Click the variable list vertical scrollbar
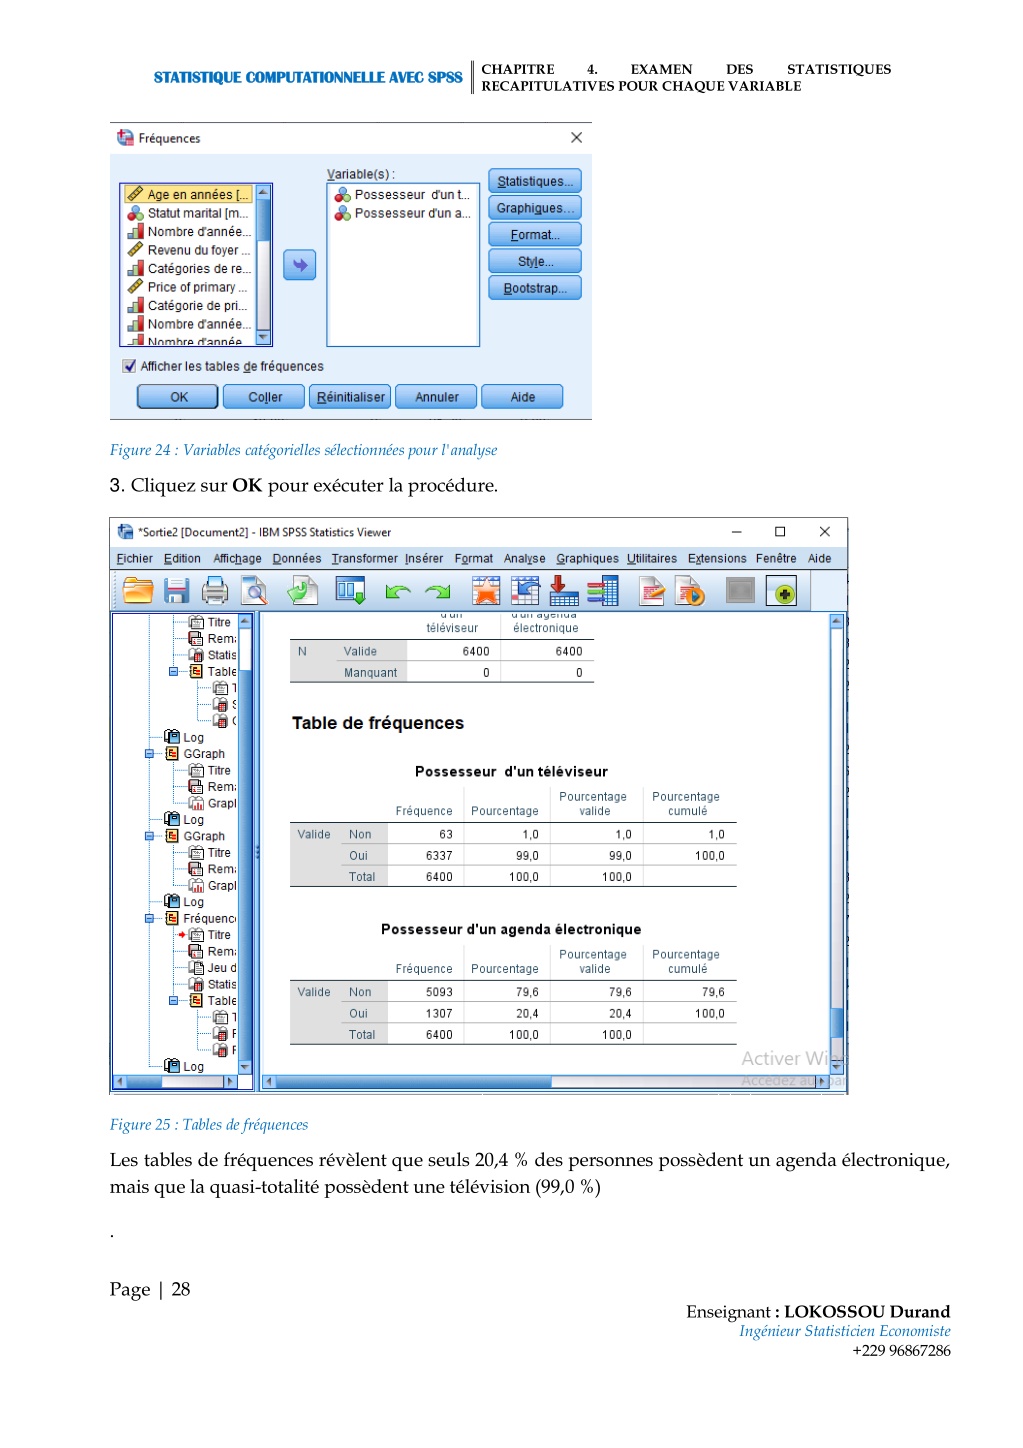Viewport: 1023px width, 1448px height. tap(264, 265)
